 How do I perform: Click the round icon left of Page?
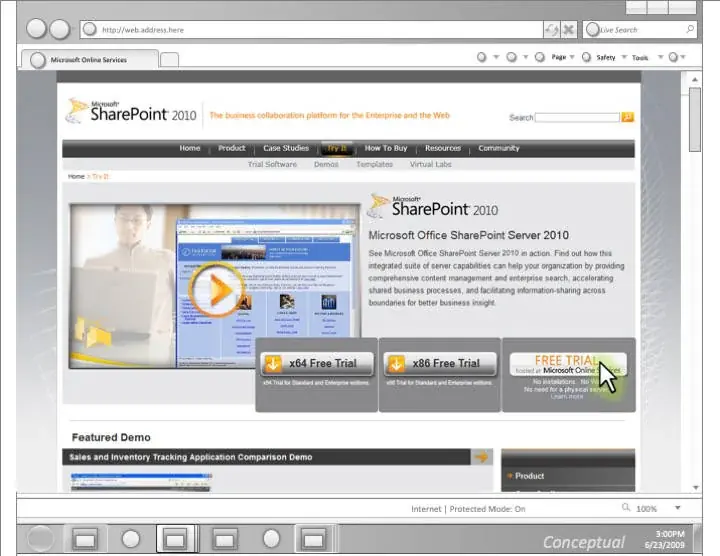(540, 57)
